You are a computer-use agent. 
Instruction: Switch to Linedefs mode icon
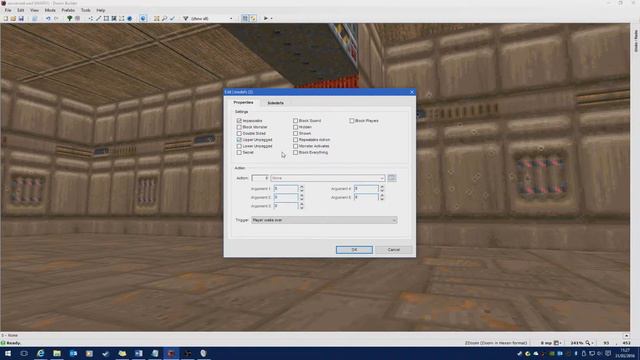click(98, 18)
